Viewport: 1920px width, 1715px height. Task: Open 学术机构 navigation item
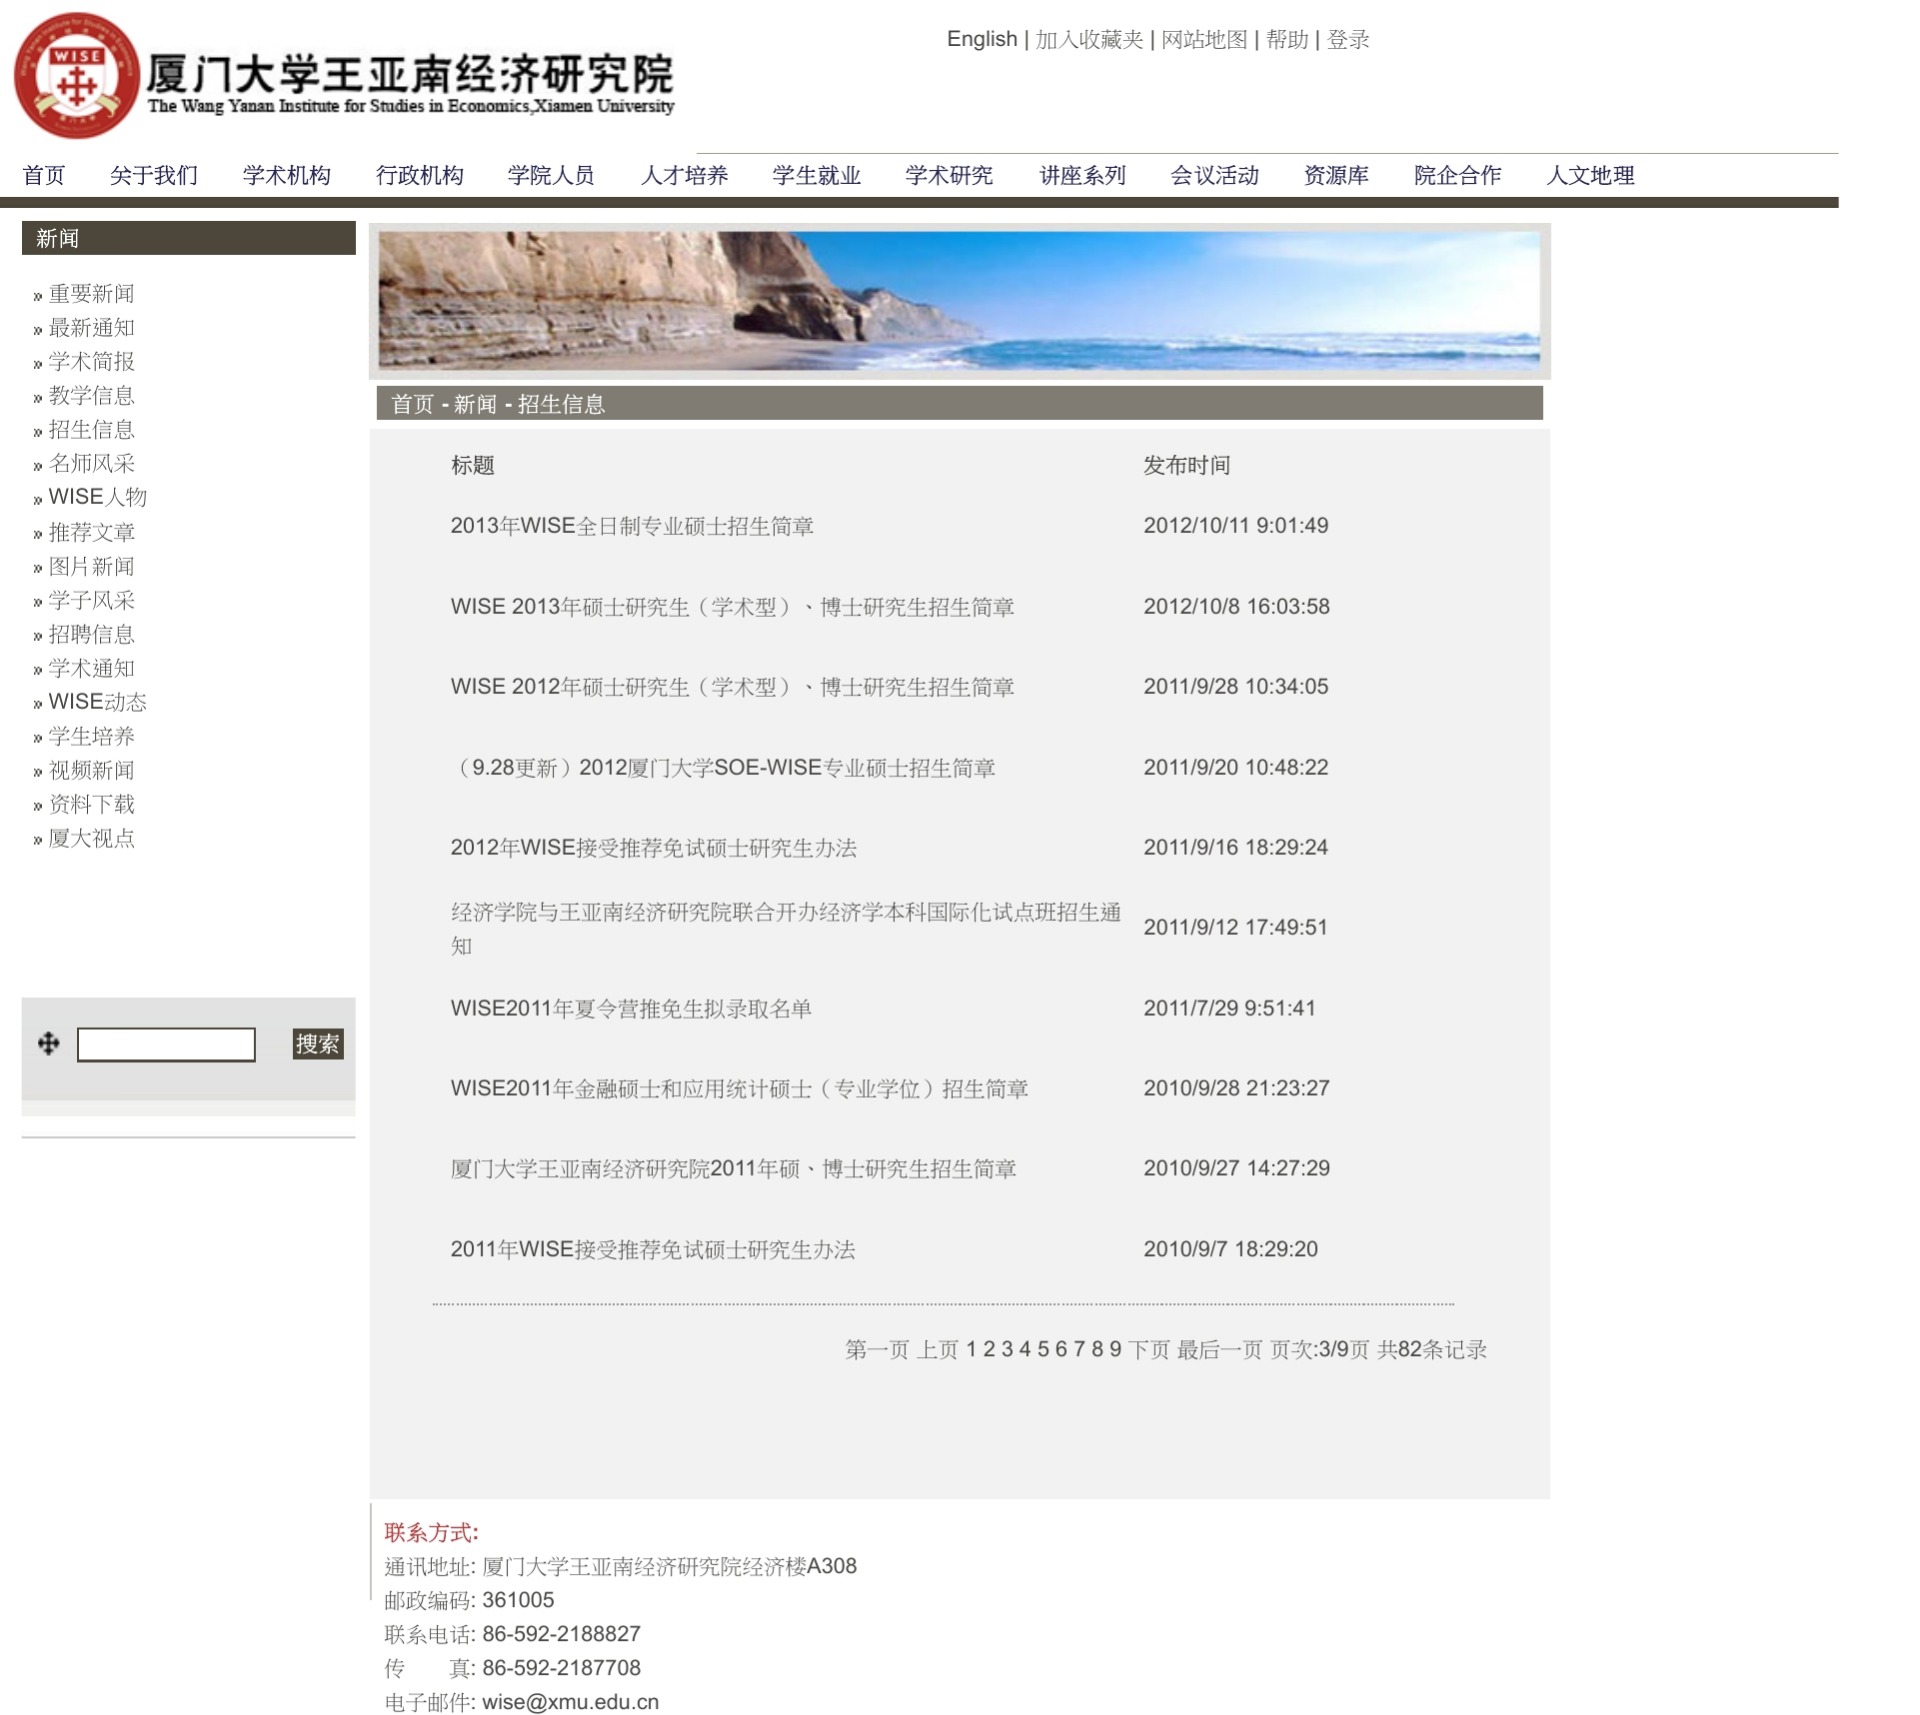pyautogui.click(x=287, y=175)
